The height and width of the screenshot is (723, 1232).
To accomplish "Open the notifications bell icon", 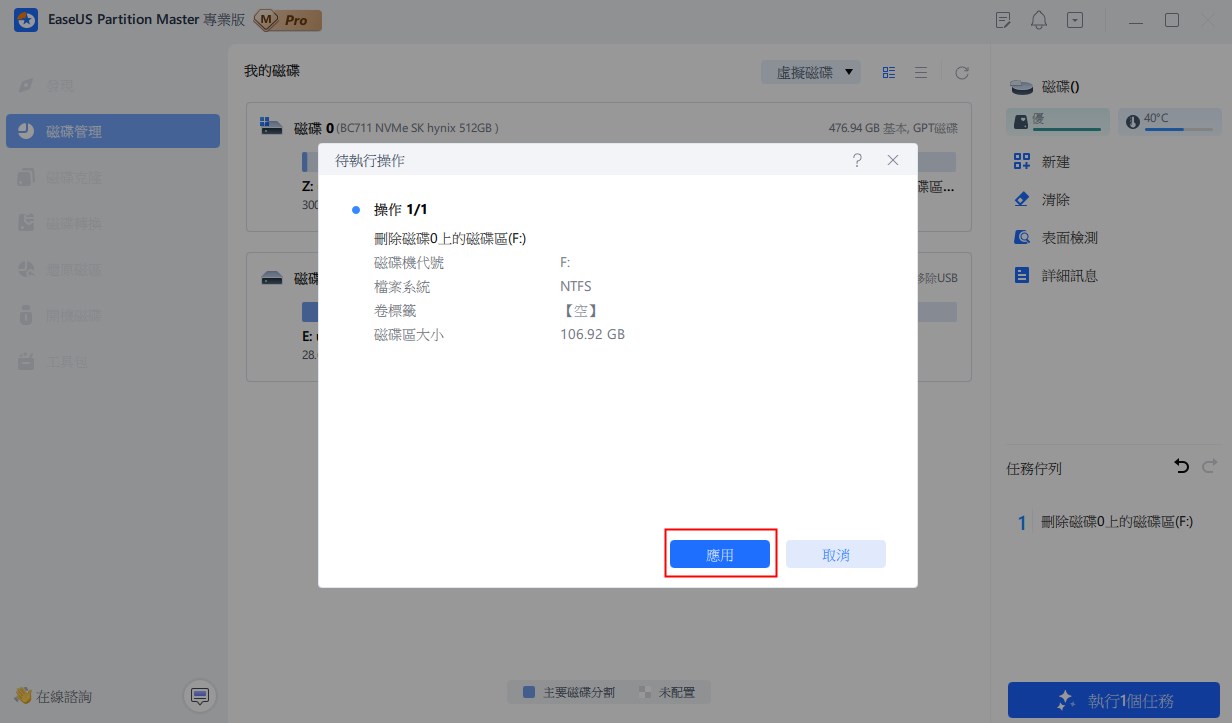I will tap(1039, 20).
